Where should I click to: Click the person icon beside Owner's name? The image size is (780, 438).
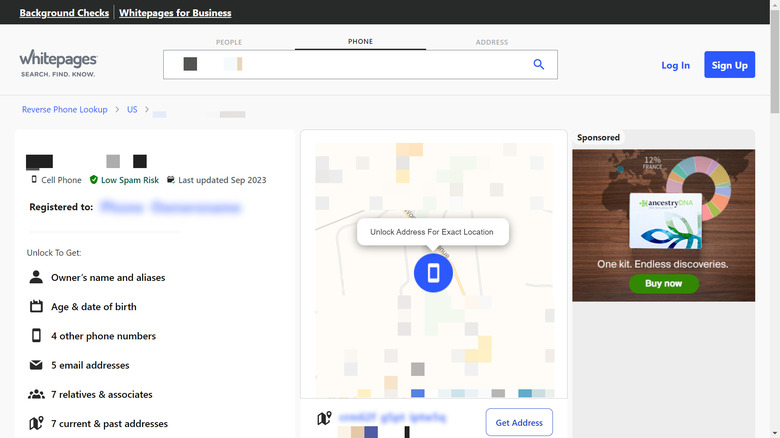(x=36, y=277)
